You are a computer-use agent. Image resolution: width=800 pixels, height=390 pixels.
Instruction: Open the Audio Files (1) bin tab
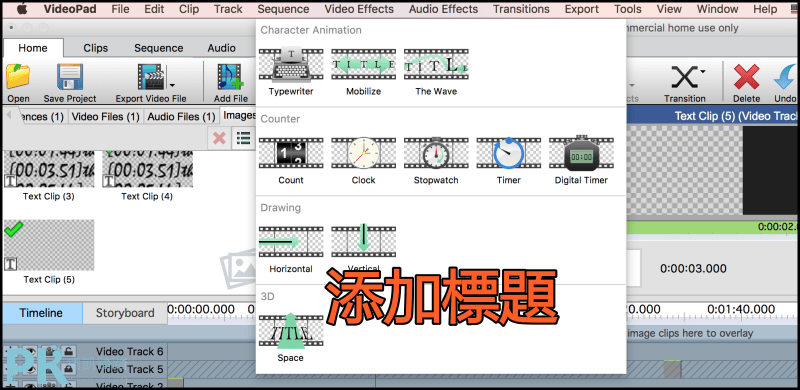[x=182, y=117]
